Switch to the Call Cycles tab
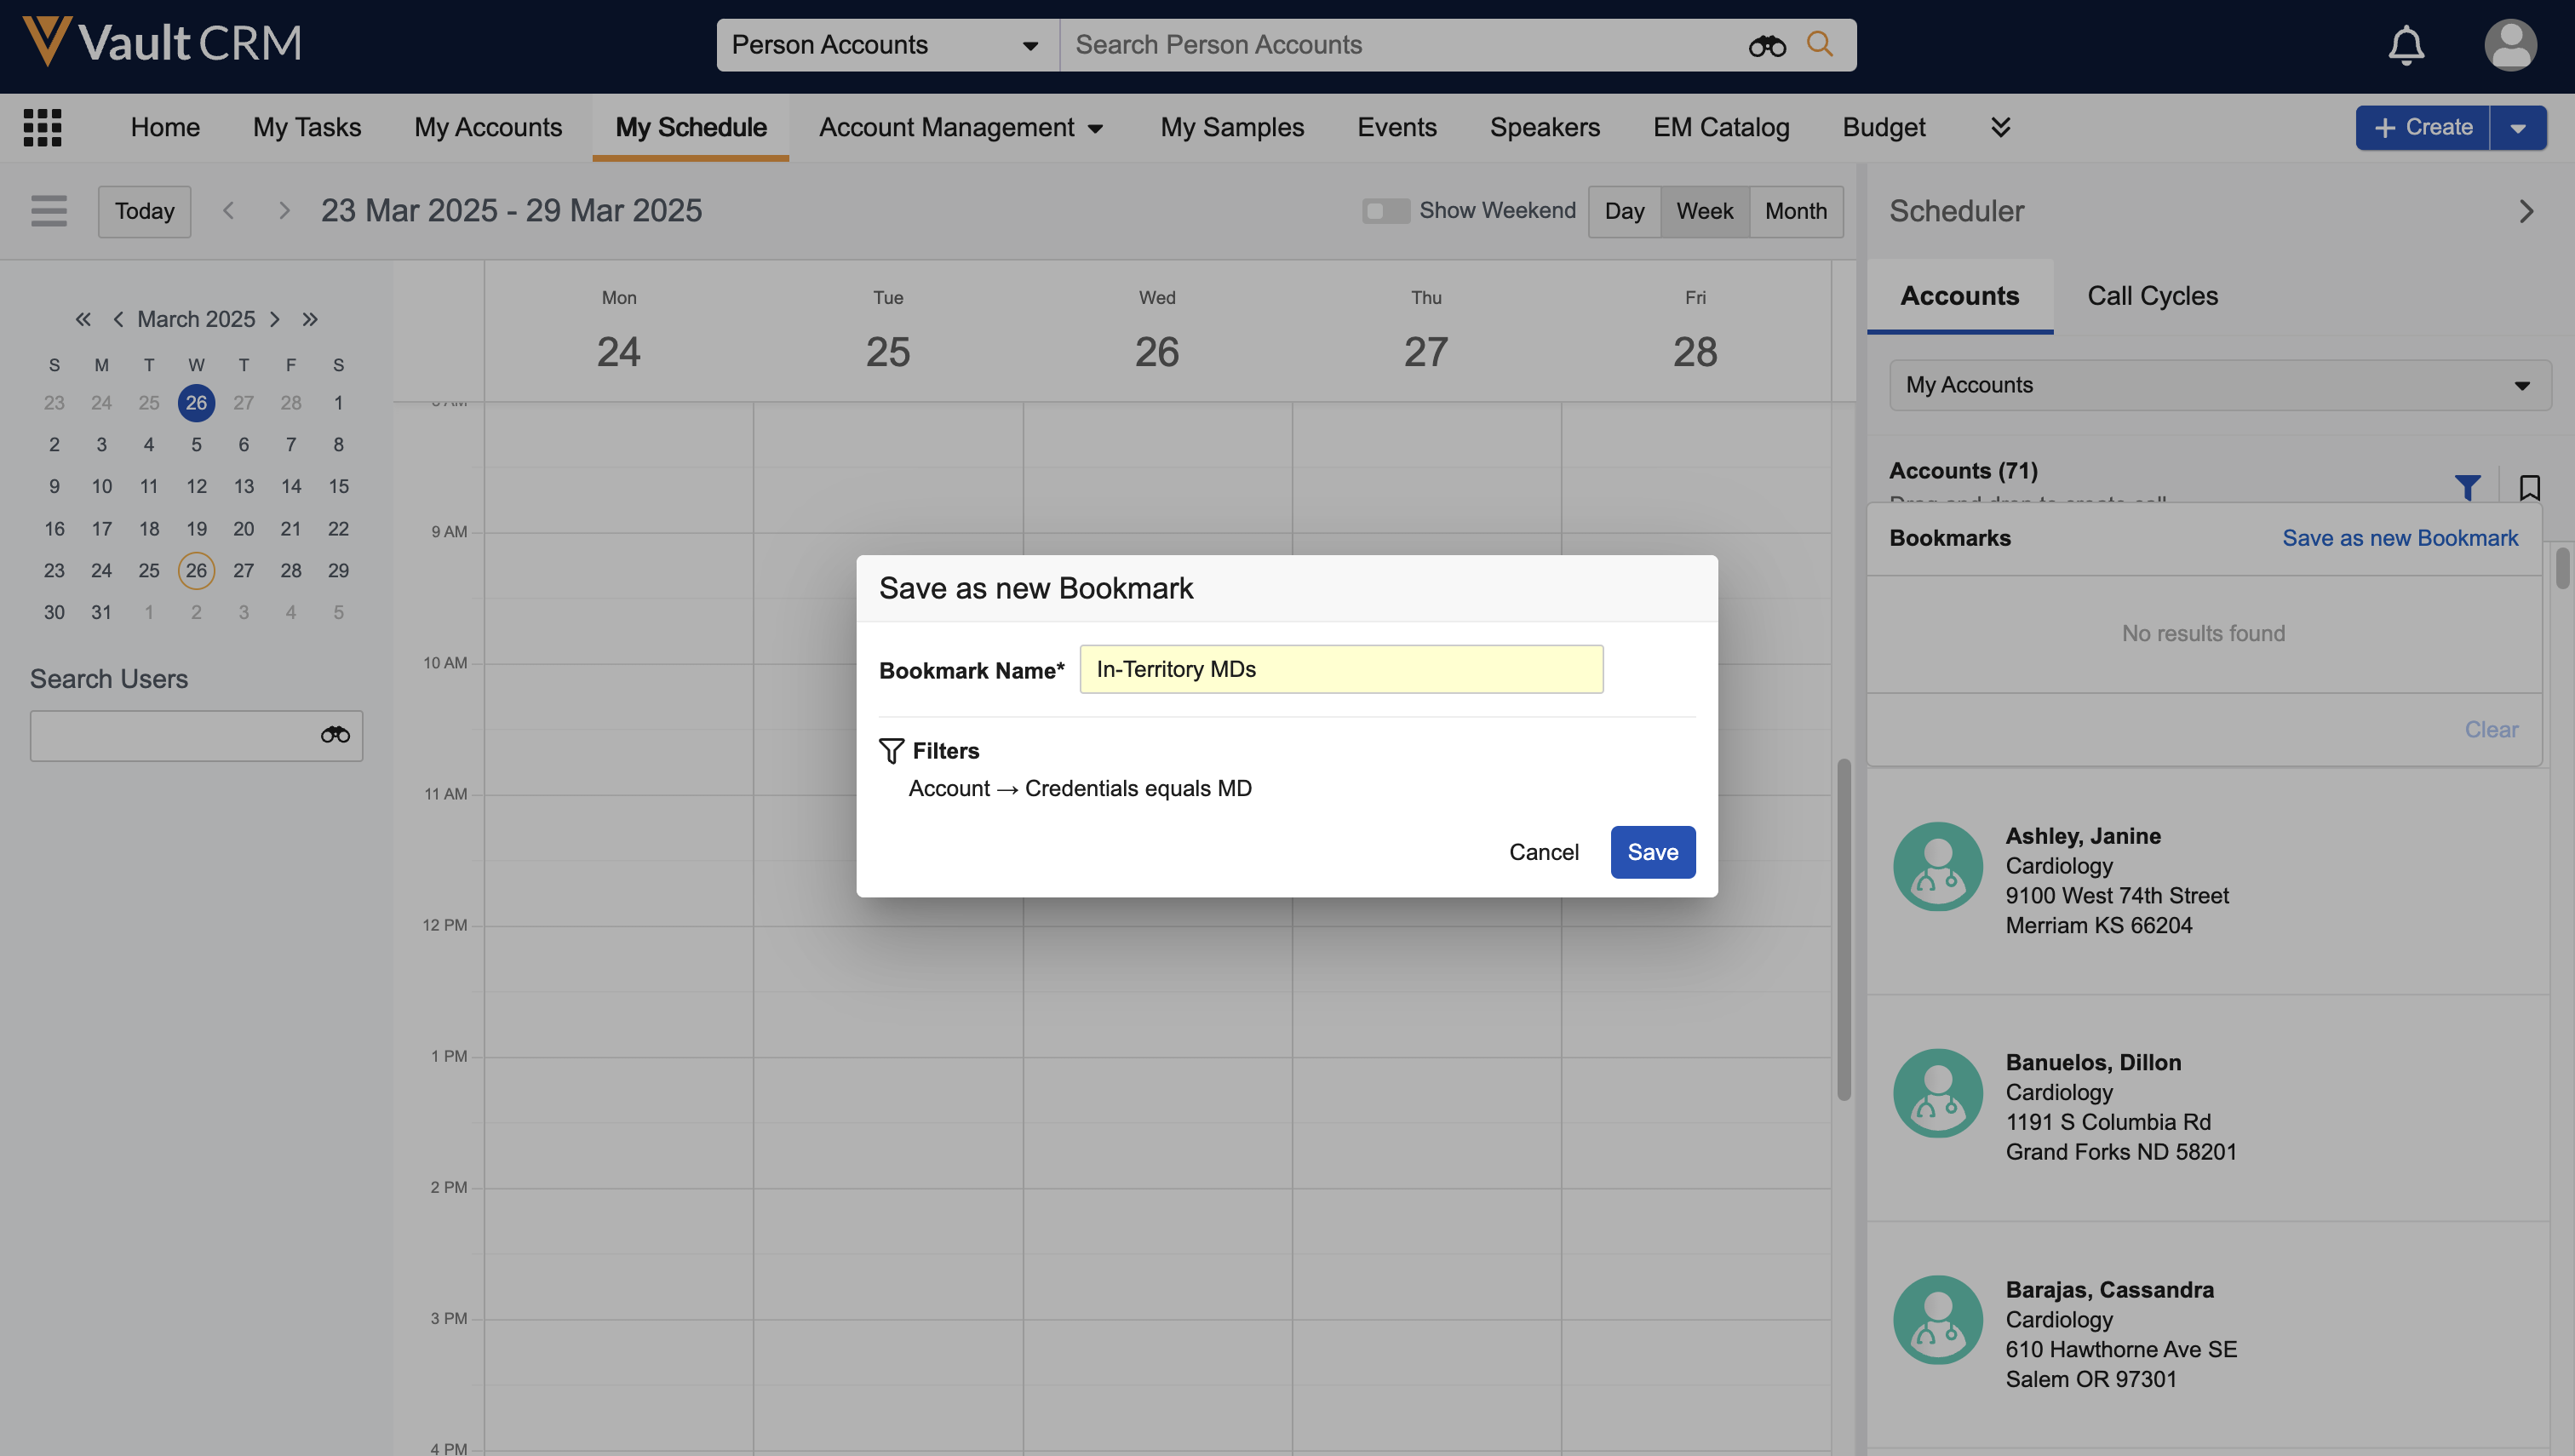2575x1456 pixels. click(x=2152, y=296)
